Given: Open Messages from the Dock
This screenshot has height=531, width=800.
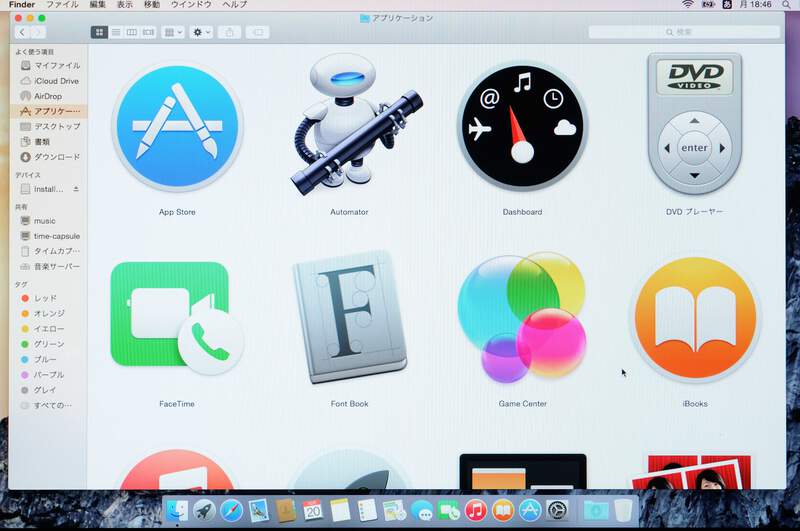Looking at the screenshot, I should [421, 510].
